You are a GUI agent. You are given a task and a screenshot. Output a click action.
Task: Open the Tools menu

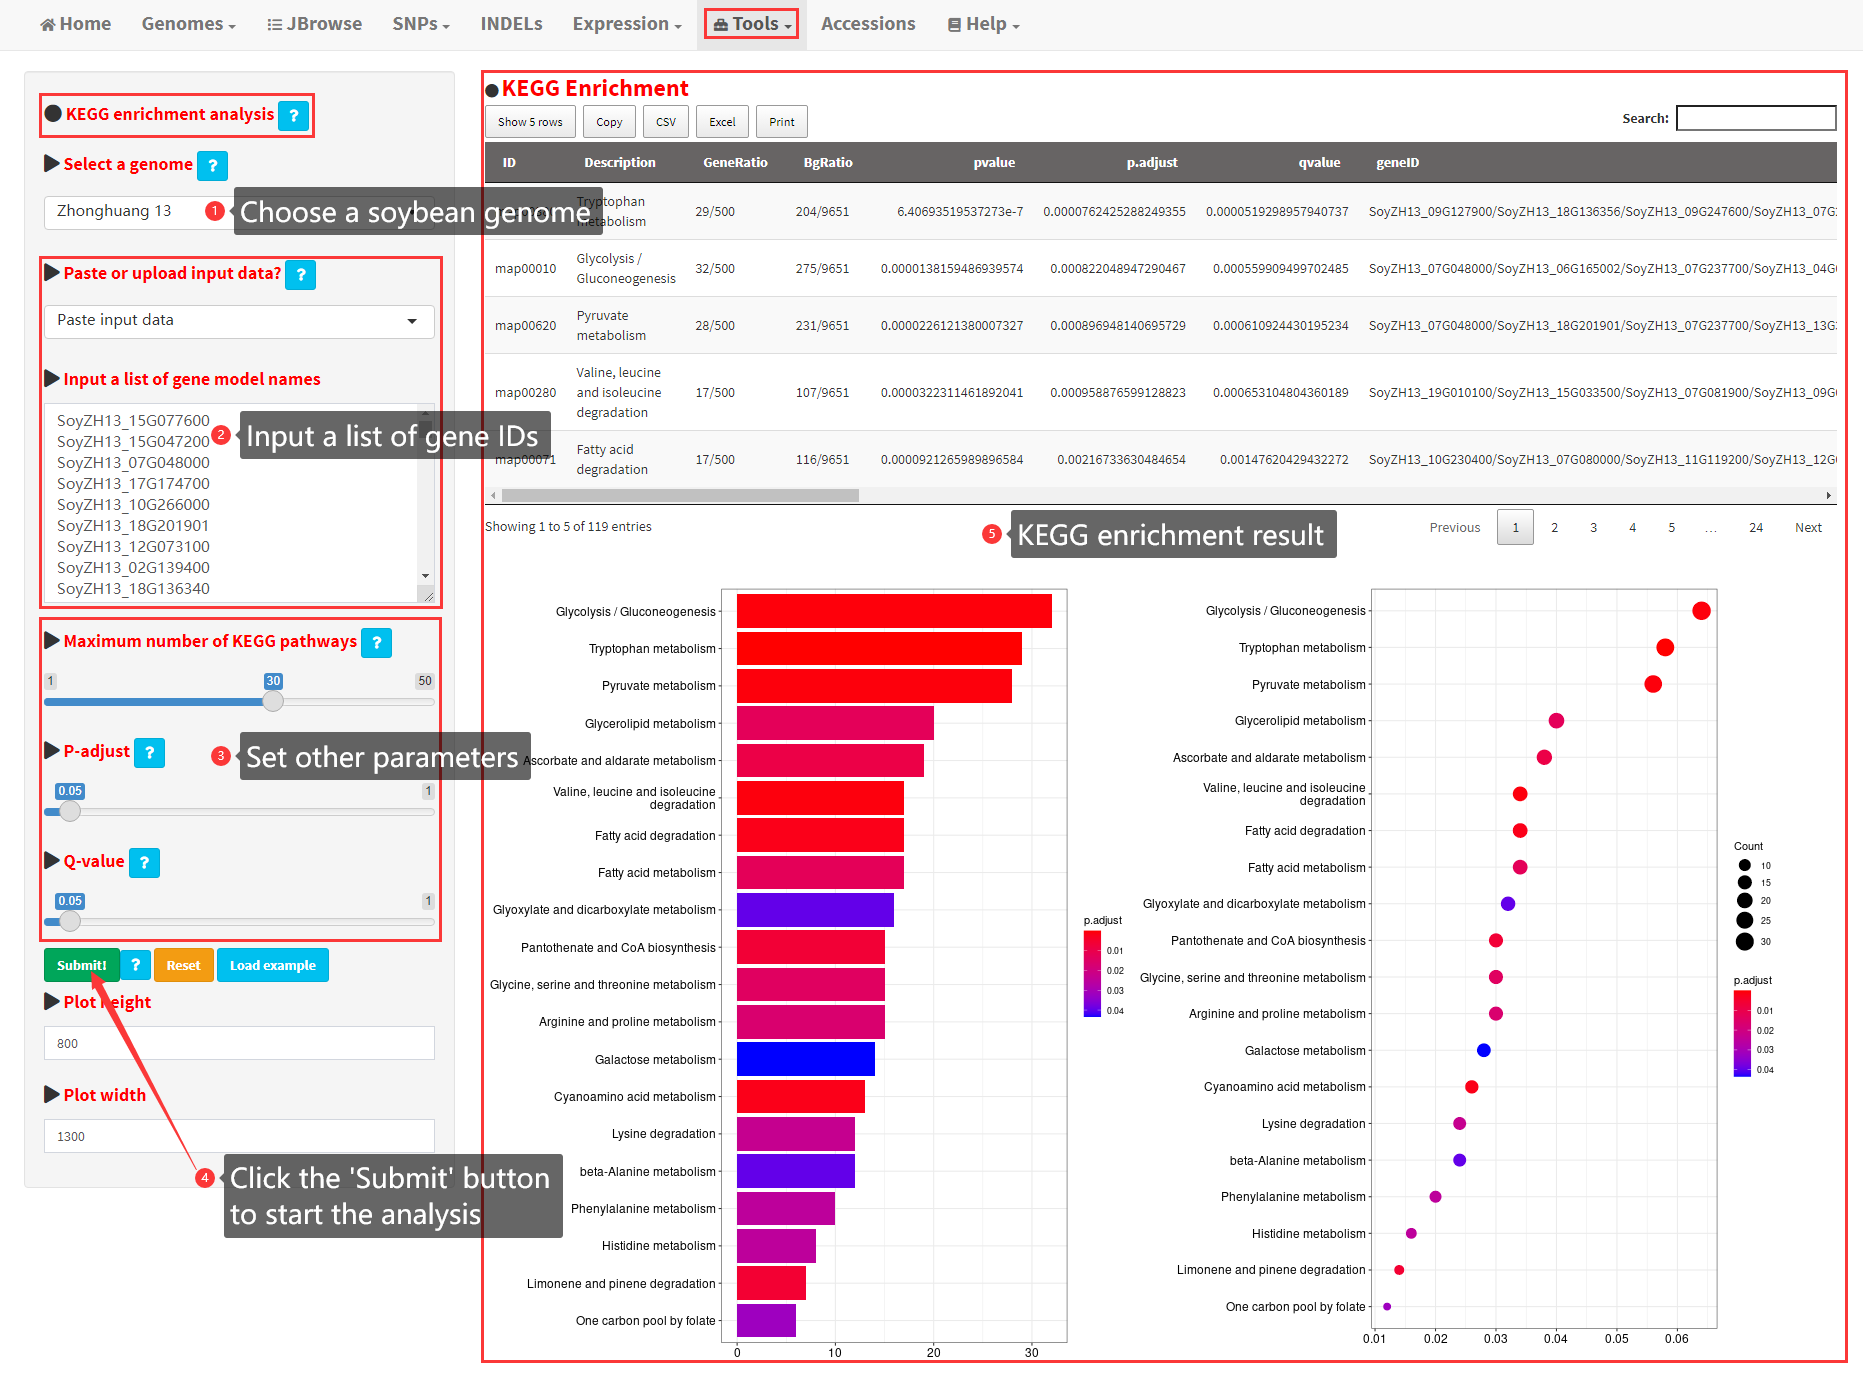point(751,24)
